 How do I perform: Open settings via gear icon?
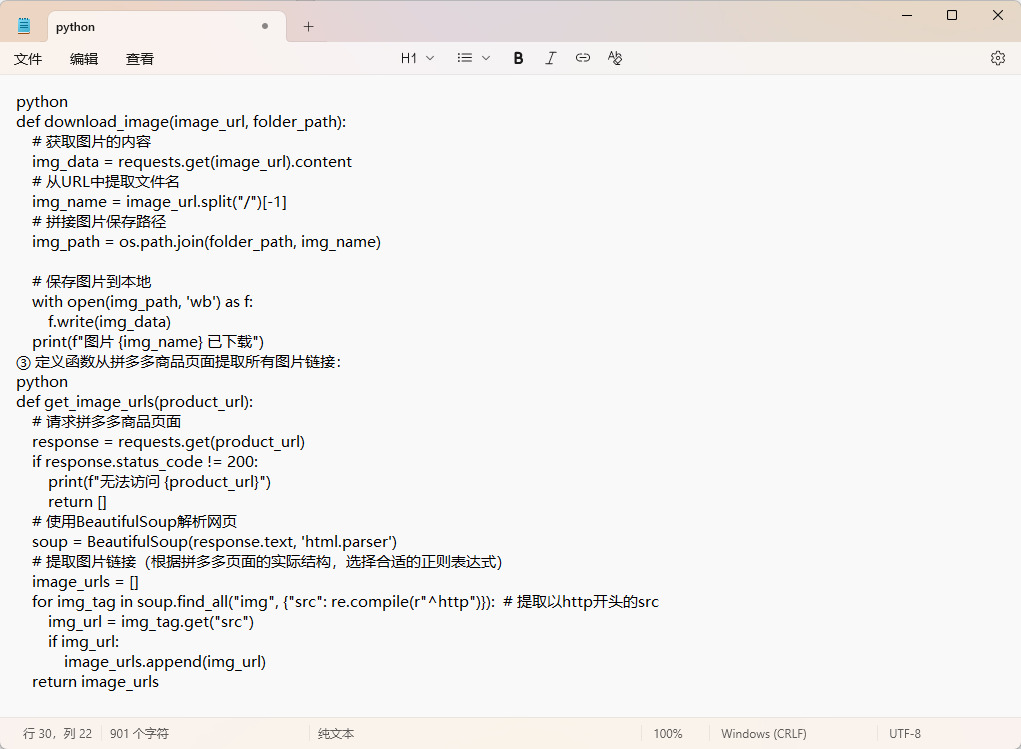tap(998, 58)
